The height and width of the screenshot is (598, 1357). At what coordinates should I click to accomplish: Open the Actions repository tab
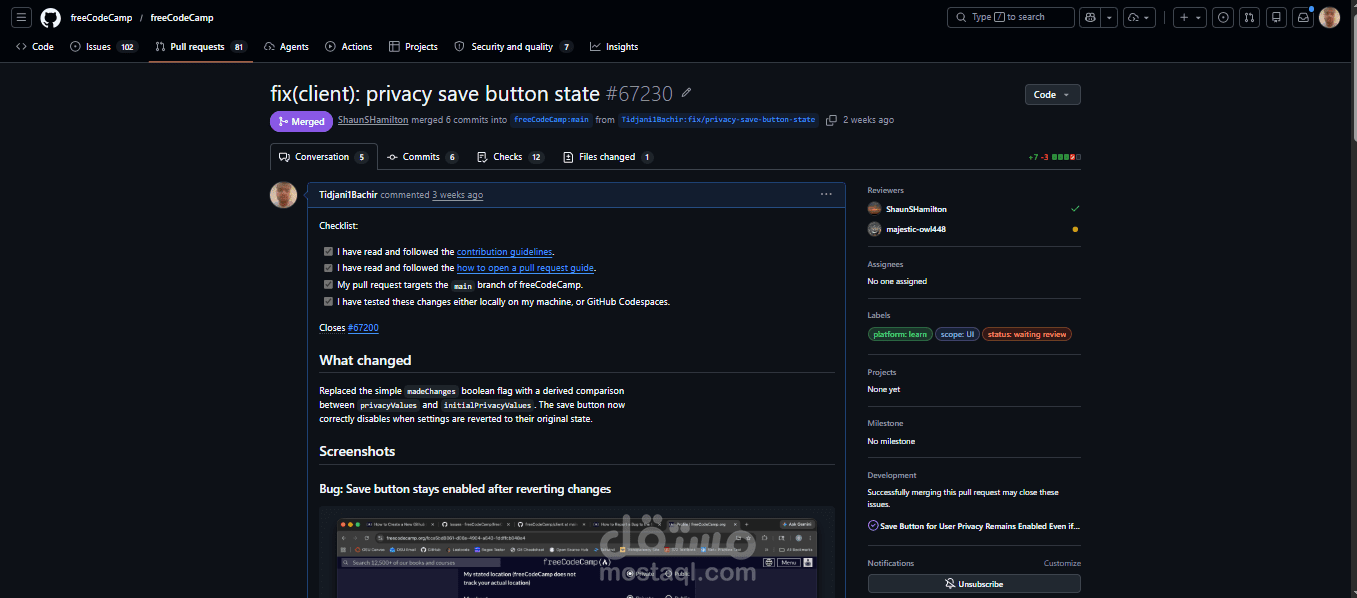(349, 47)
